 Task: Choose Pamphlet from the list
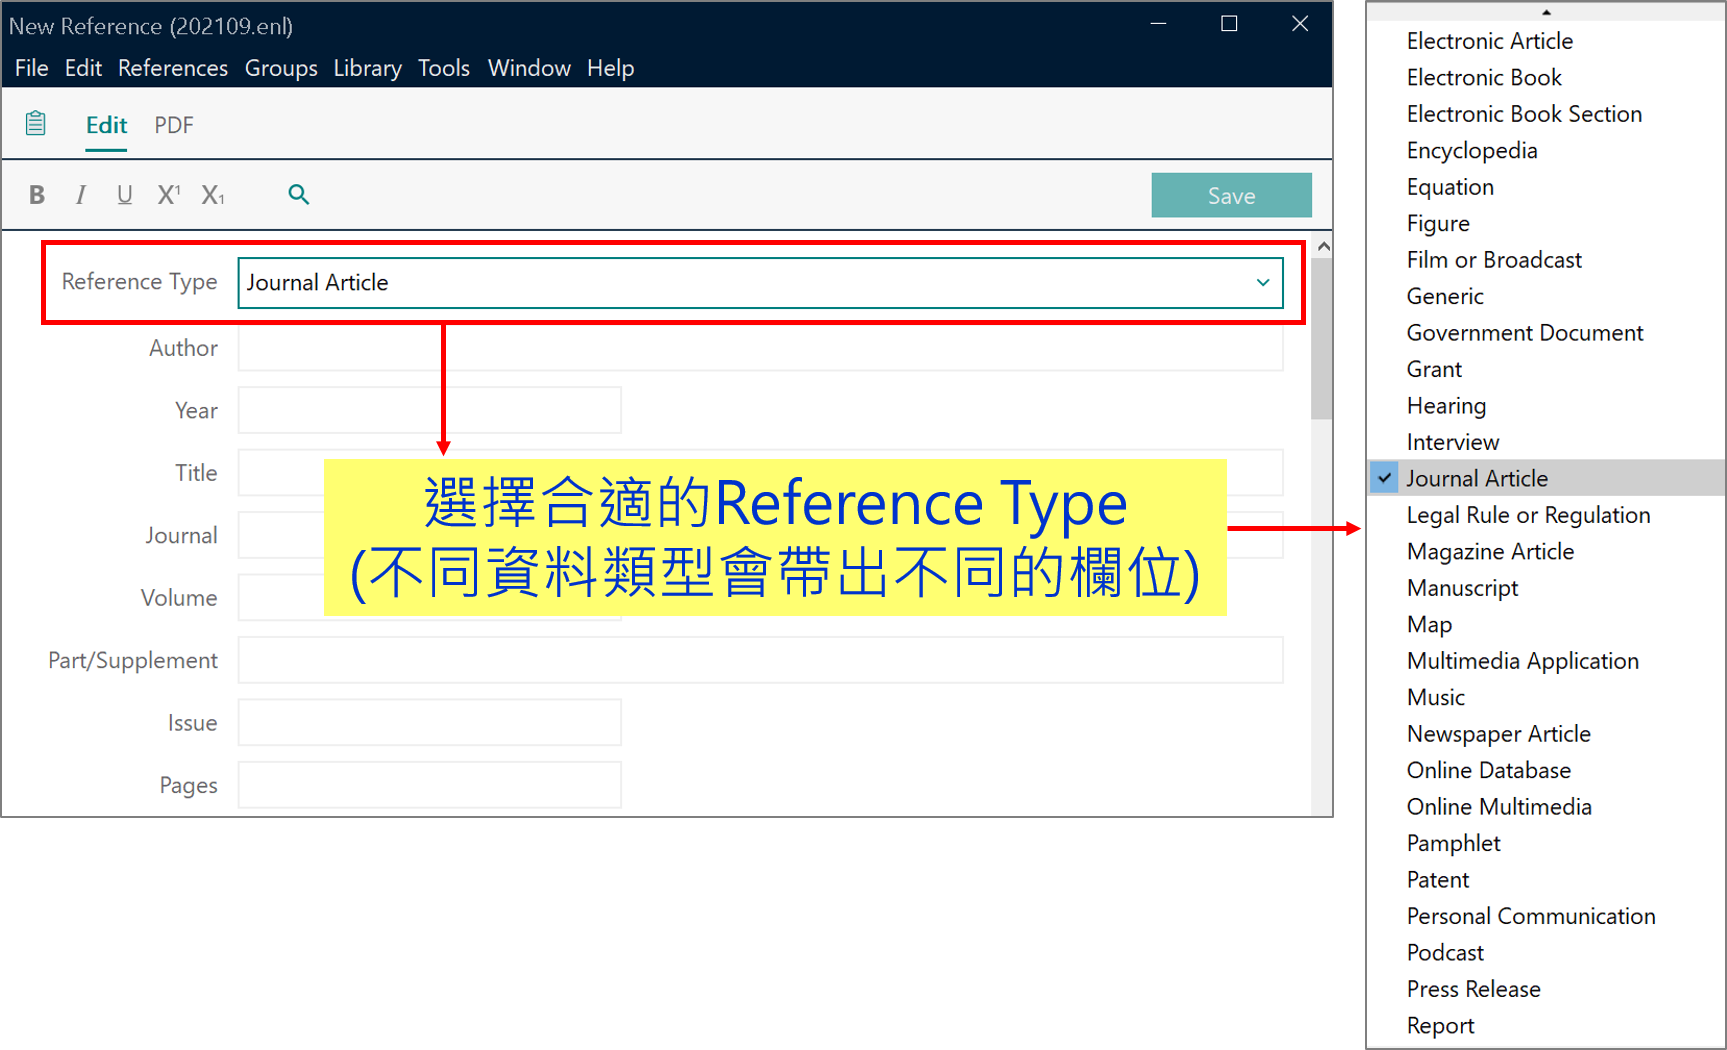pos(1453,843)
